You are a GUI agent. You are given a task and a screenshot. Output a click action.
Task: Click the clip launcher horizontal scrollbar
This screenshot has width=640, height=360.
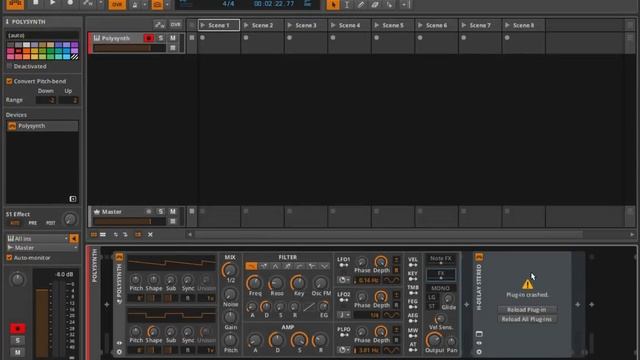click(389, 234)
